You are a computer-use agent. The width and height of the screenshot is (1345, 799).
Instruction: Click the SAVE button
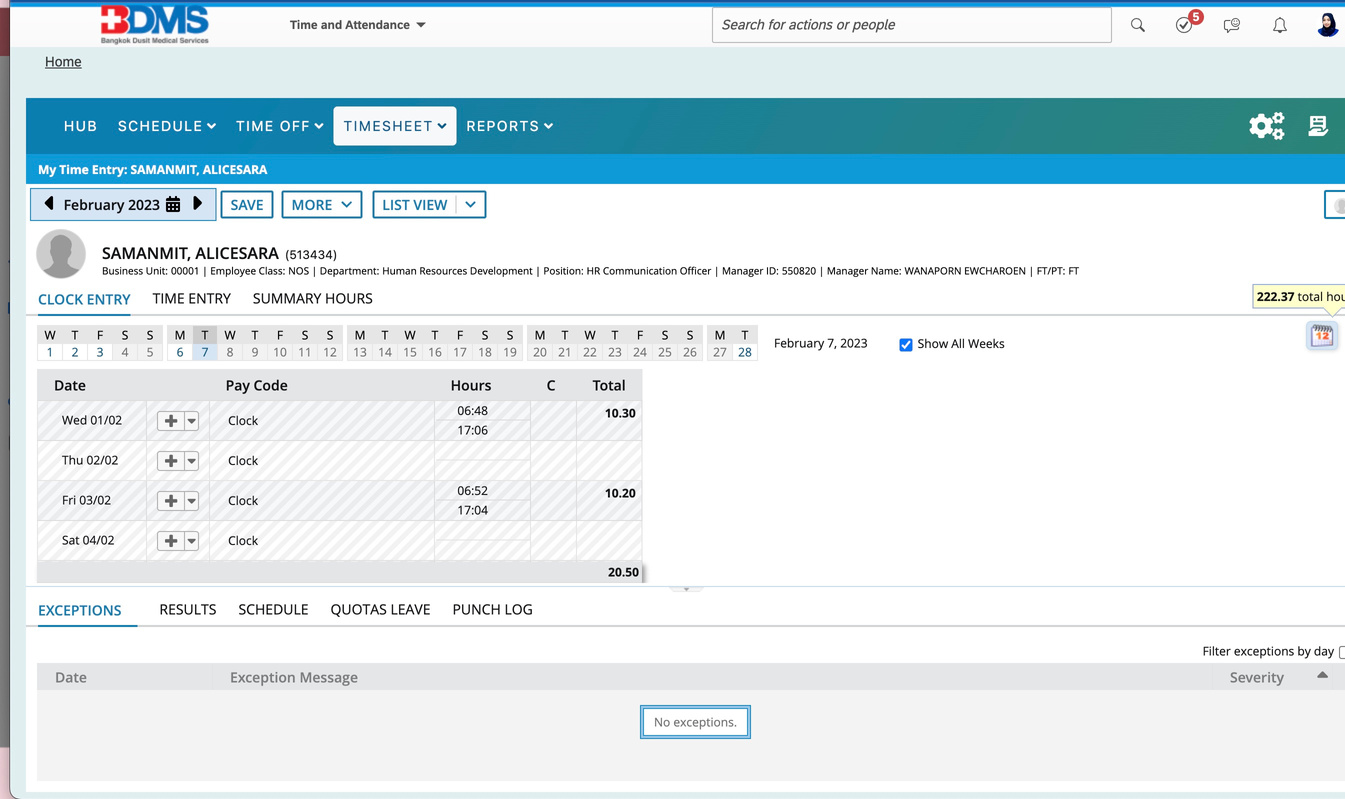(246, 205)
